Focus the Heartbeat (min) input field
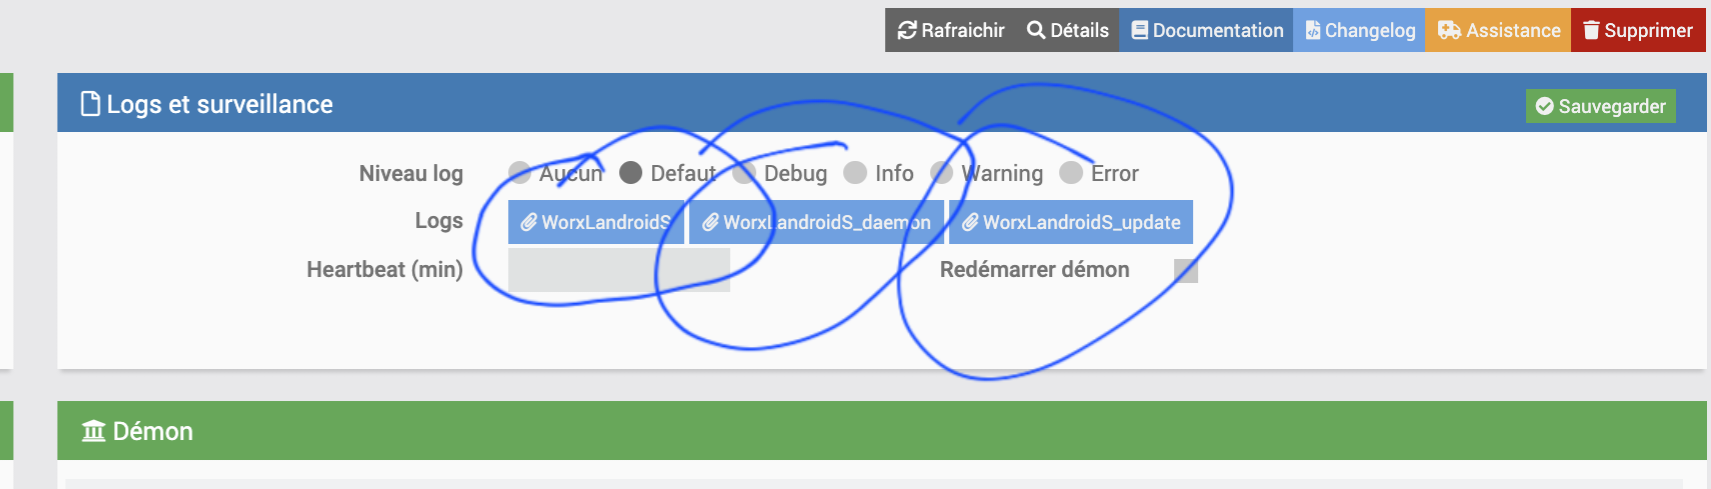Image resolution: width=1711 pixels, height=489 pixels. pos(619,270)
